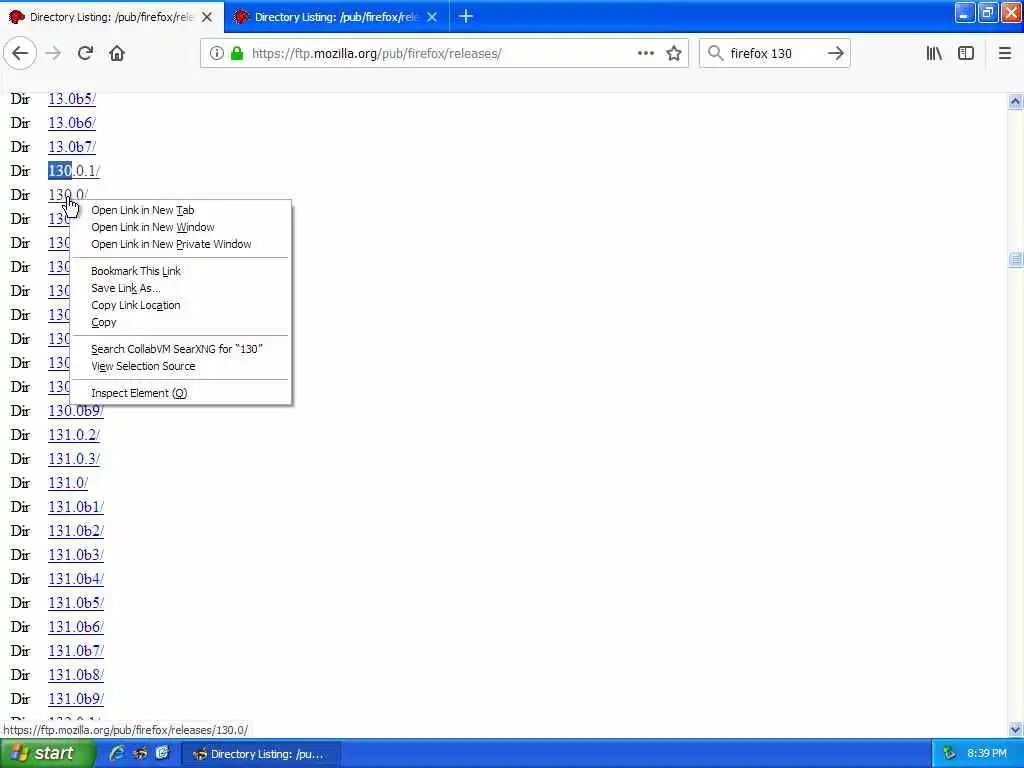
Task: Click the second quick launch icon
Action: pos(140,754)
